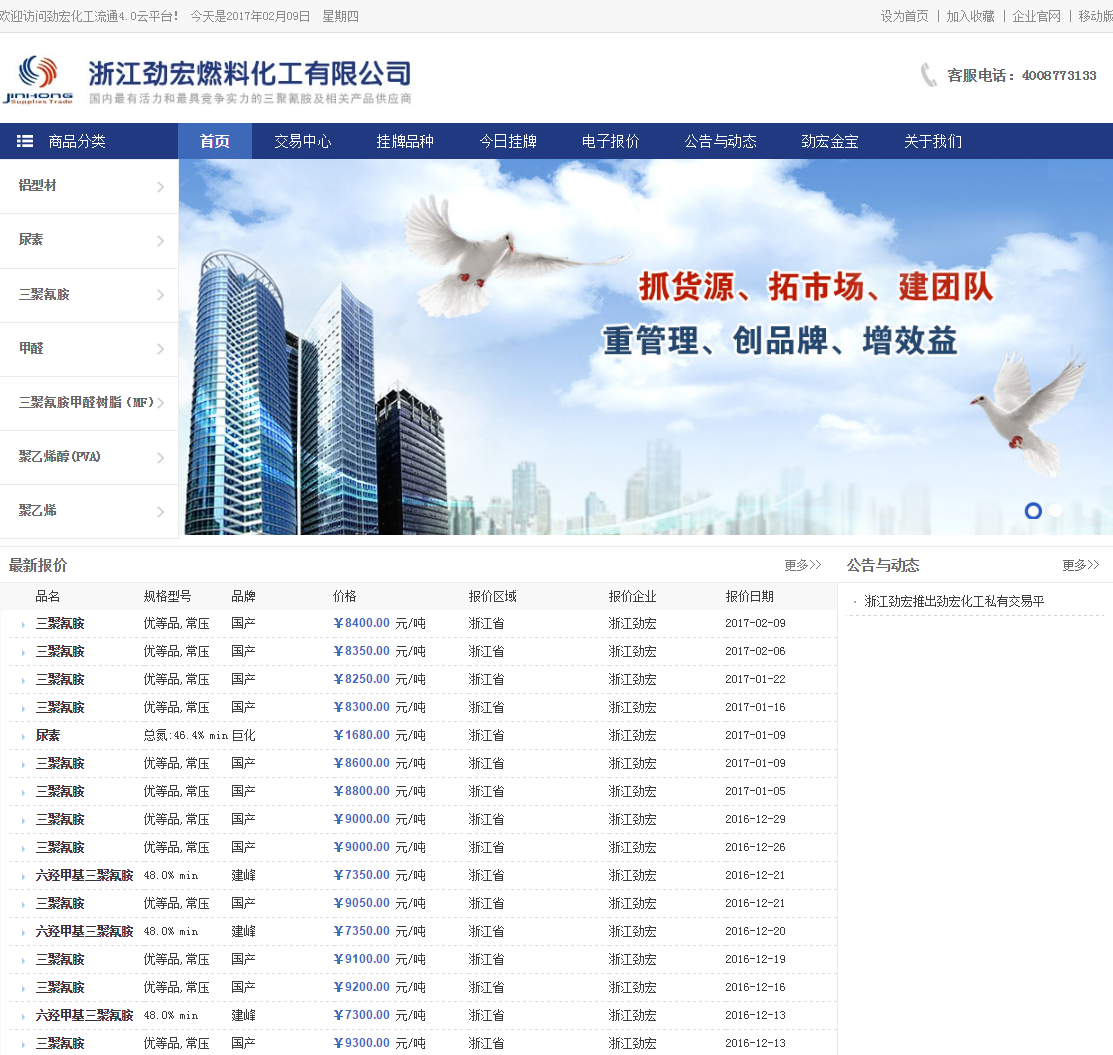The width and height of the screenshot is (1113, 1055).
Task: Click the price ¥1680.00
Action: pos(361,735)
